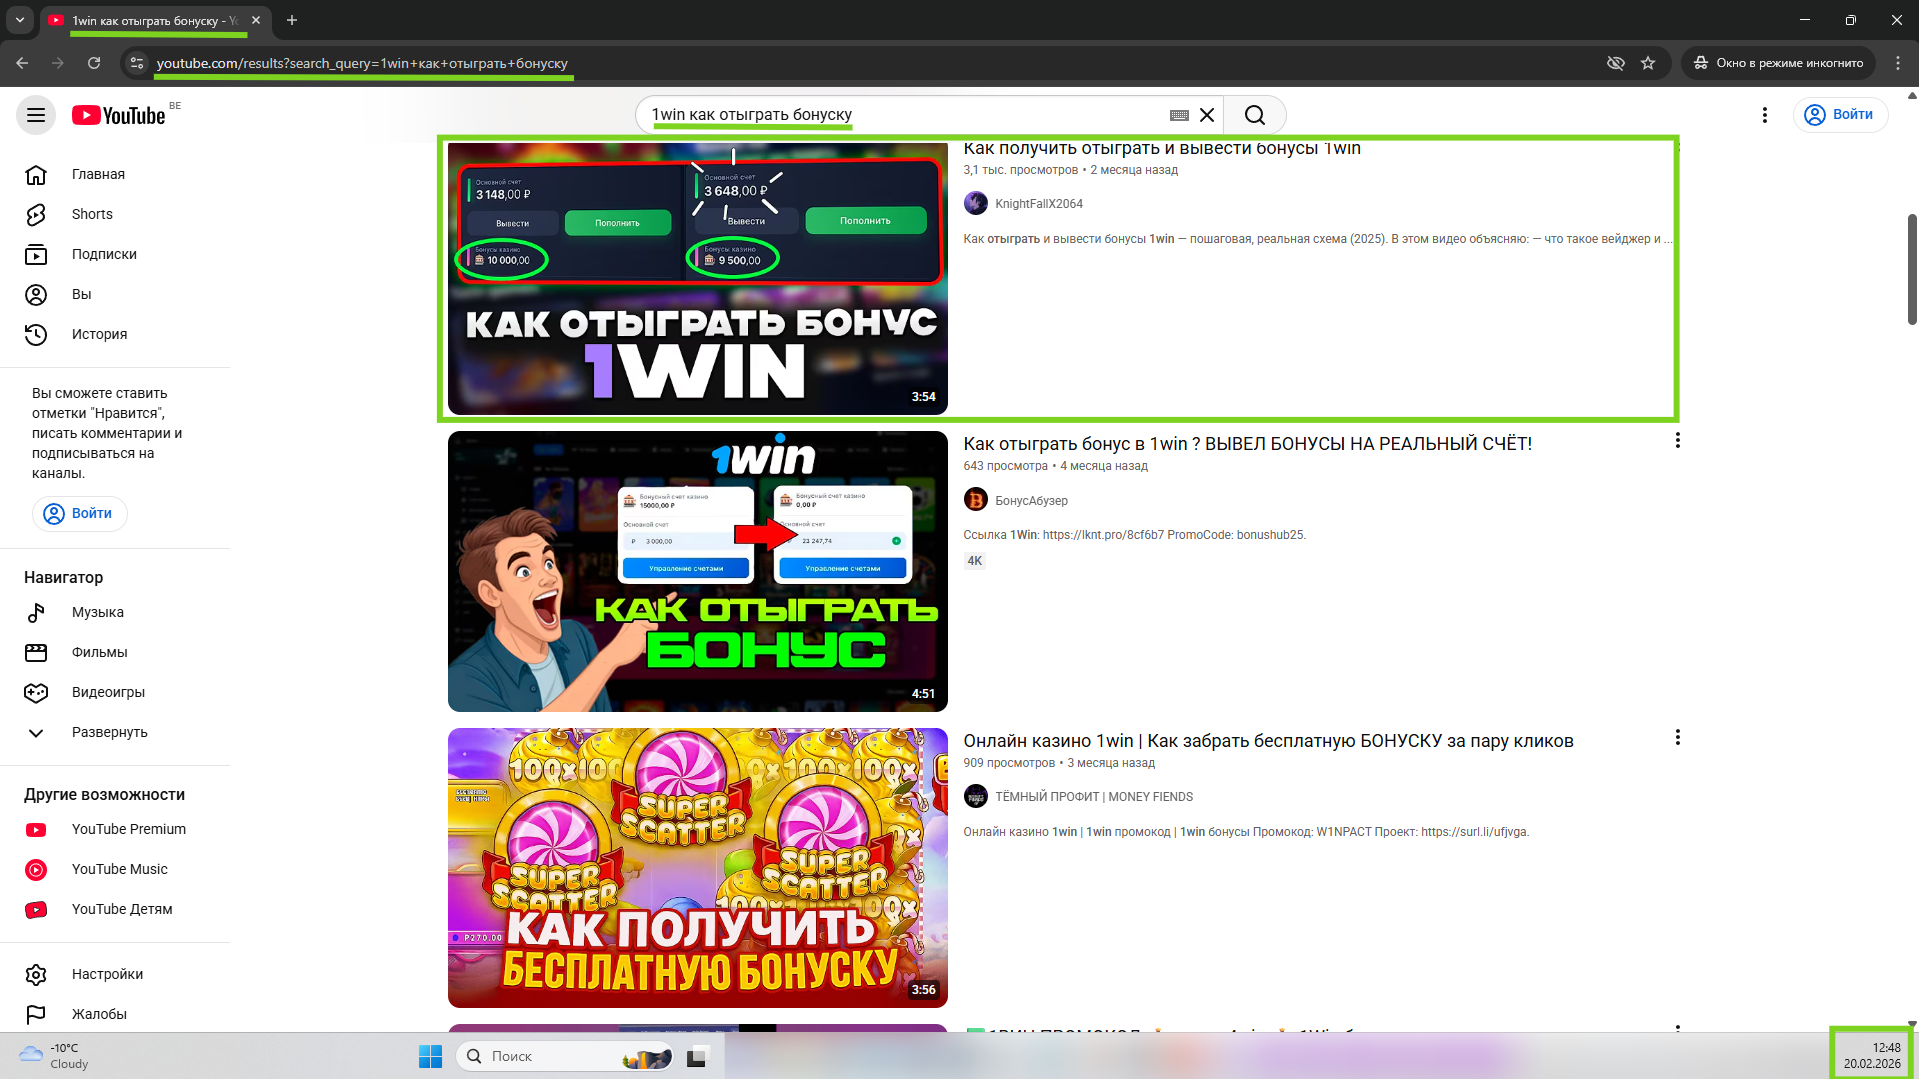Open site information icon in address bar

pos(137,63)
